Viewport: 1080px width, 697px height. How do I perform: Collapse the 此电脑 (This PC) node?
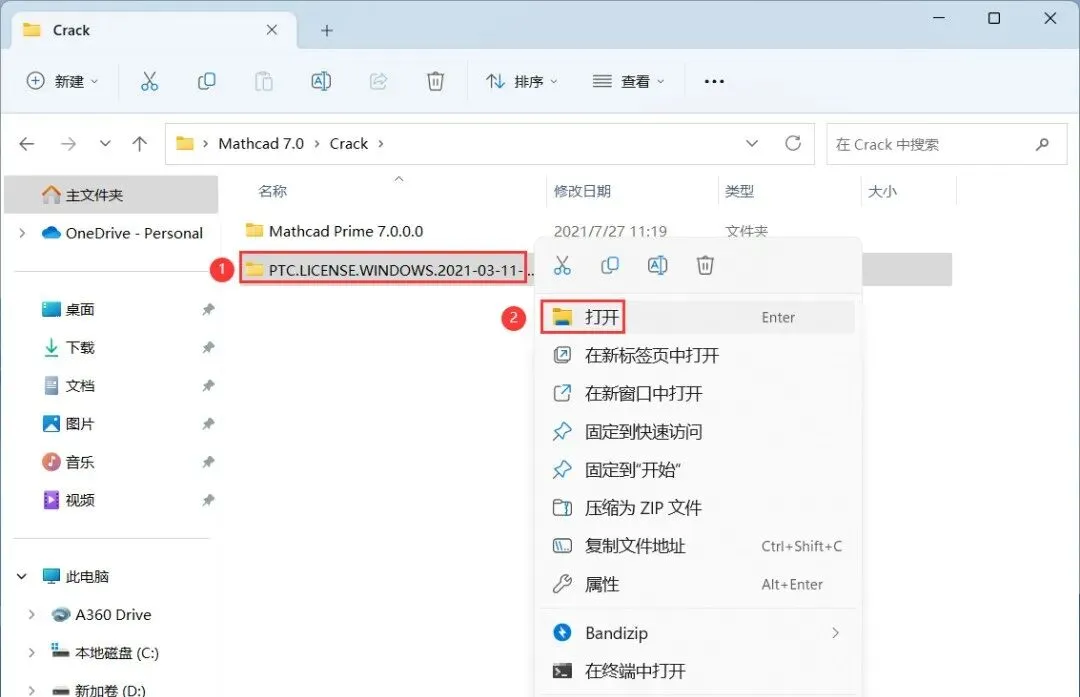(x=22, y=576)
